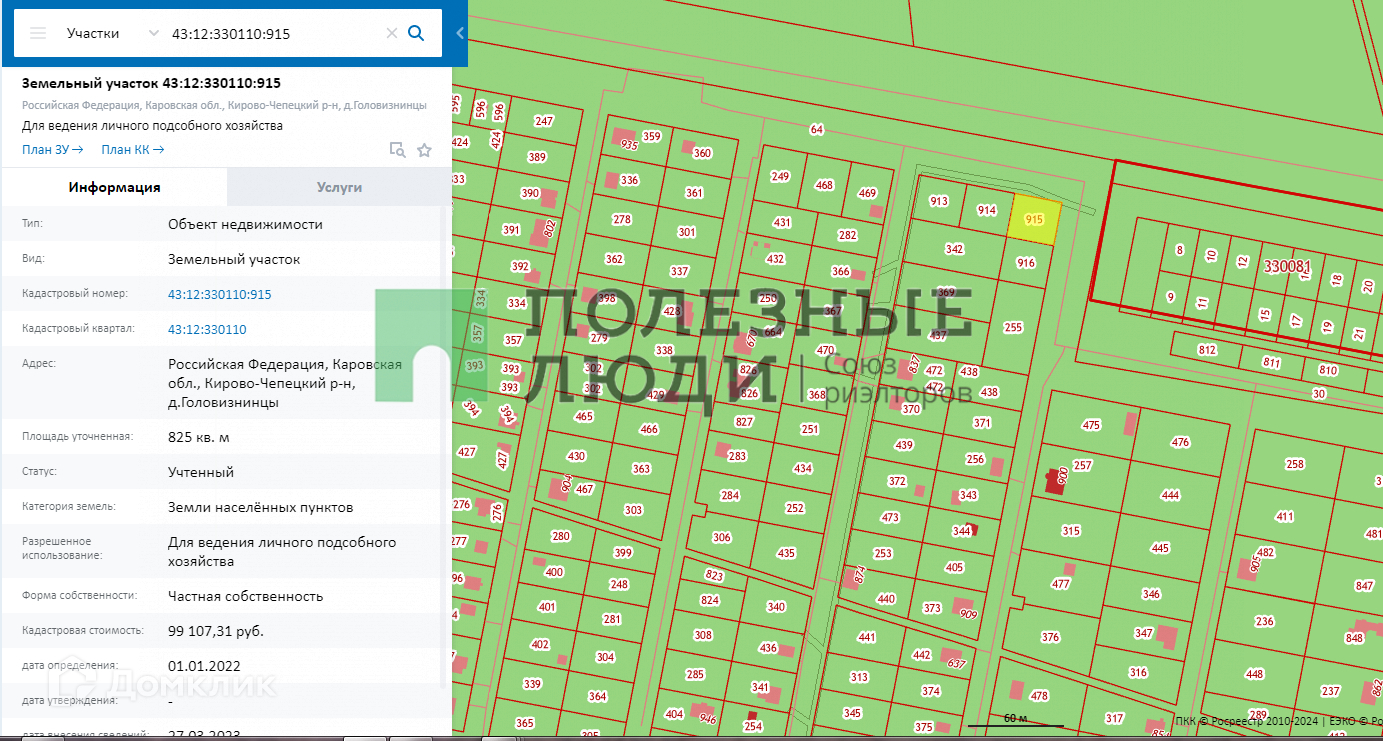Open the hamburger menu in the search bar
Viewport: 1383px width, 741px height.
click(38, 33)
